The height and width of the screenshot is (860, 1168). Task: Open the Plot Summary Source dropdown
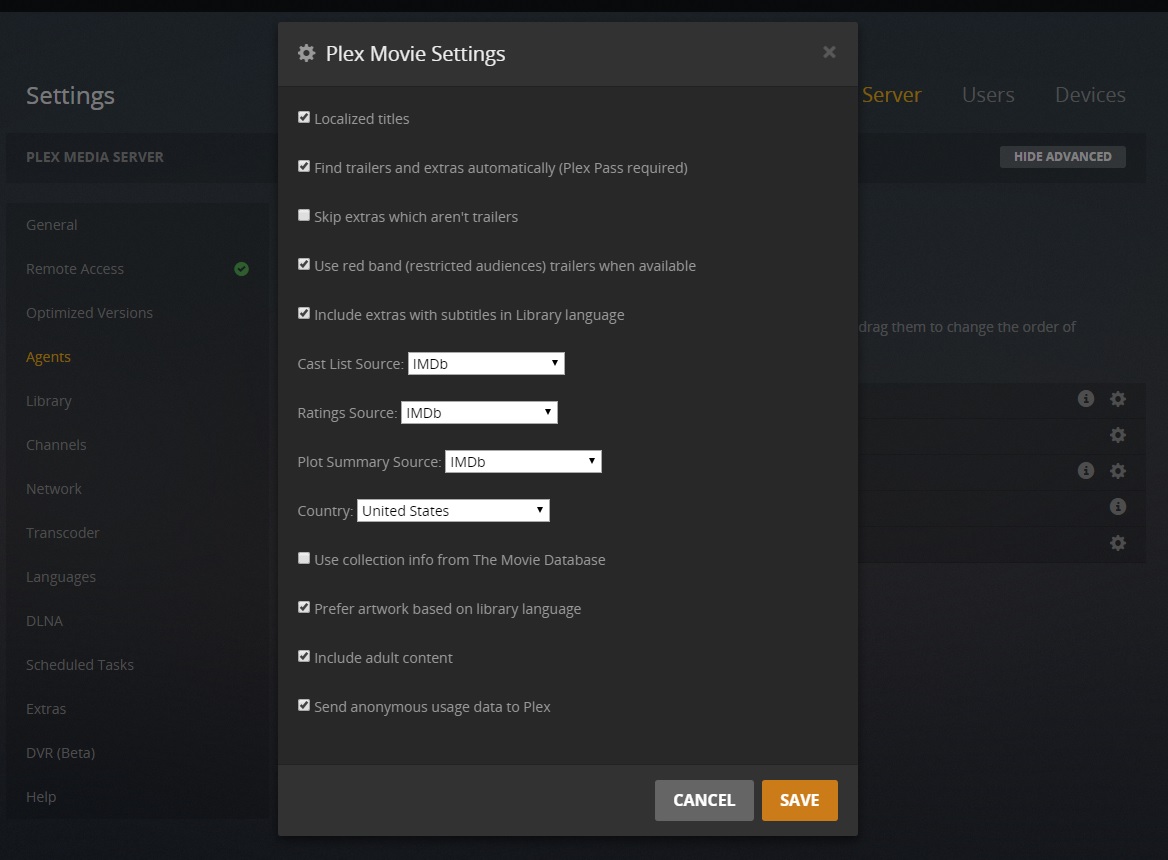tap(523, 462)
